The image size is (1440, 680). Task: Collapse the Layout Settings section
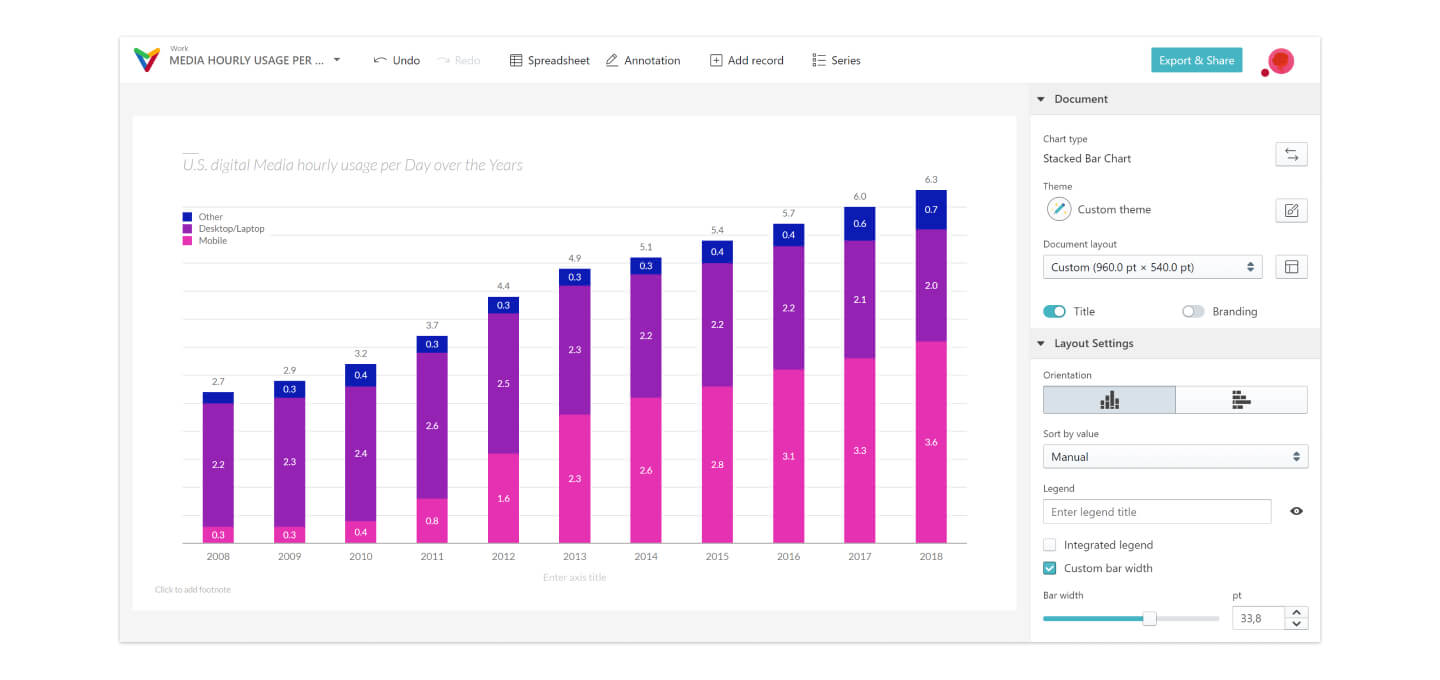(x=1041, y=343)
